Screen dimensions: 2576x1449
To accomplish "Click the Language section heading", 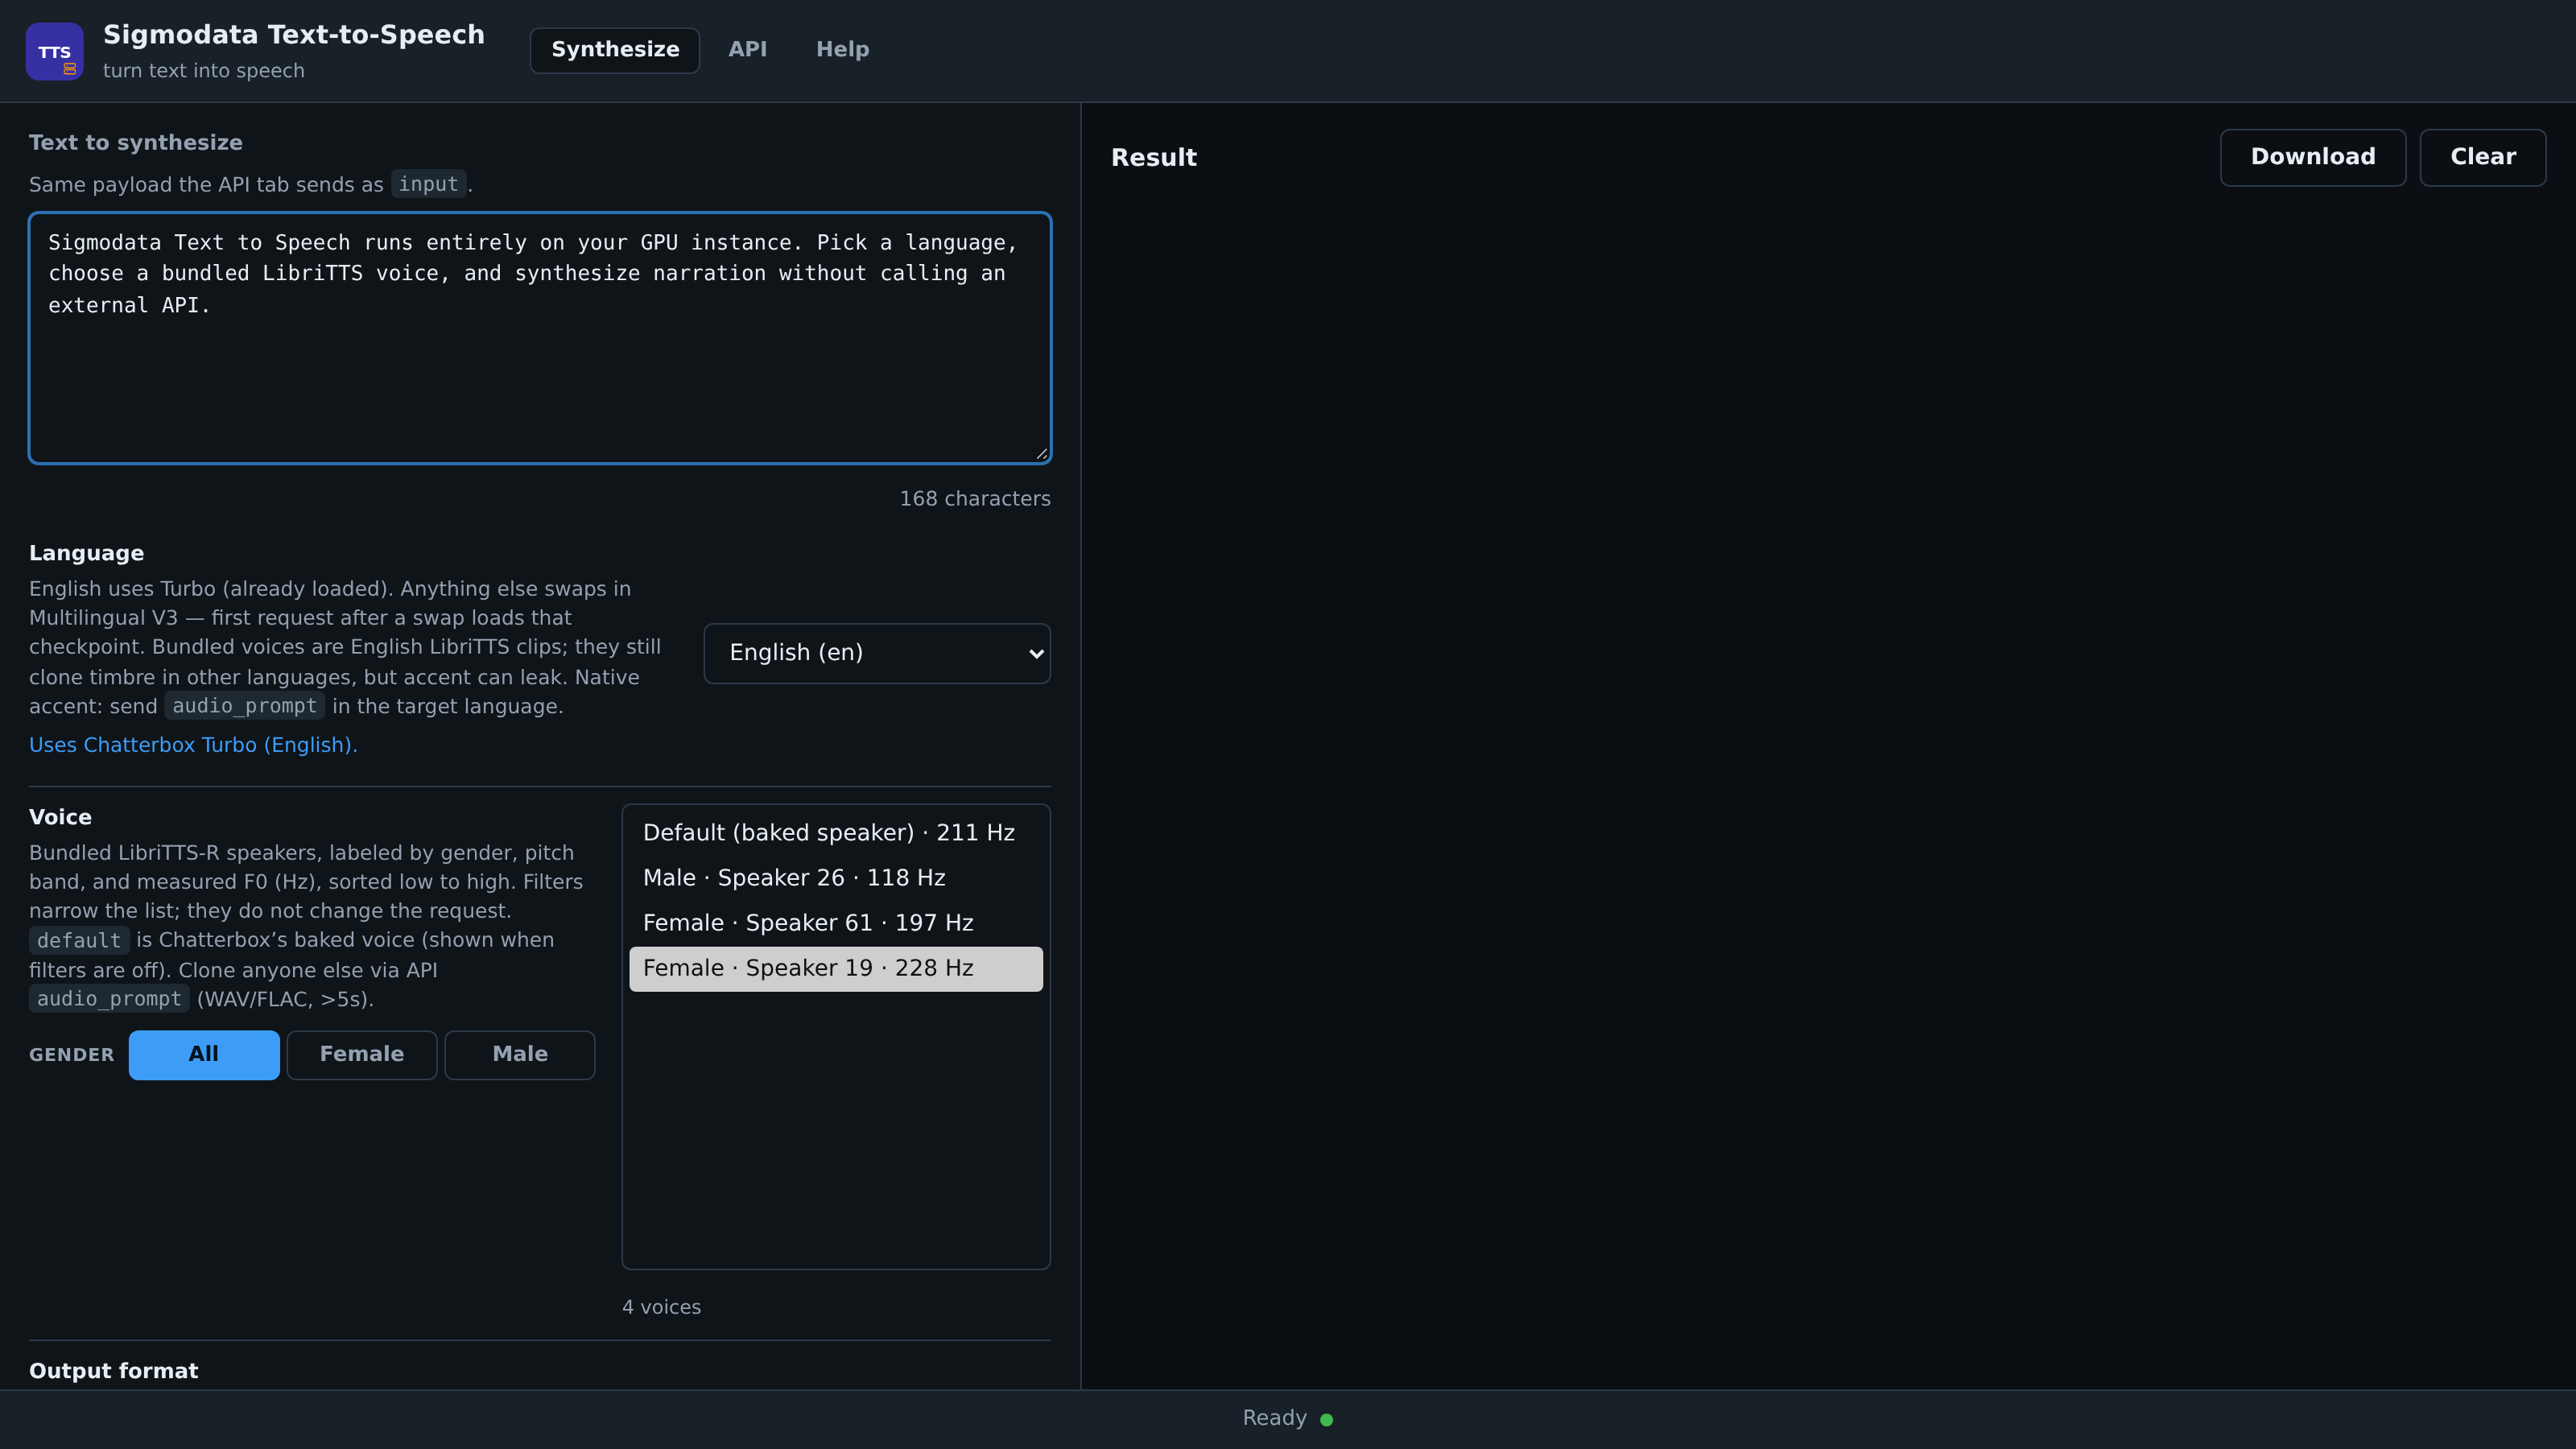I will pos(87,554).
